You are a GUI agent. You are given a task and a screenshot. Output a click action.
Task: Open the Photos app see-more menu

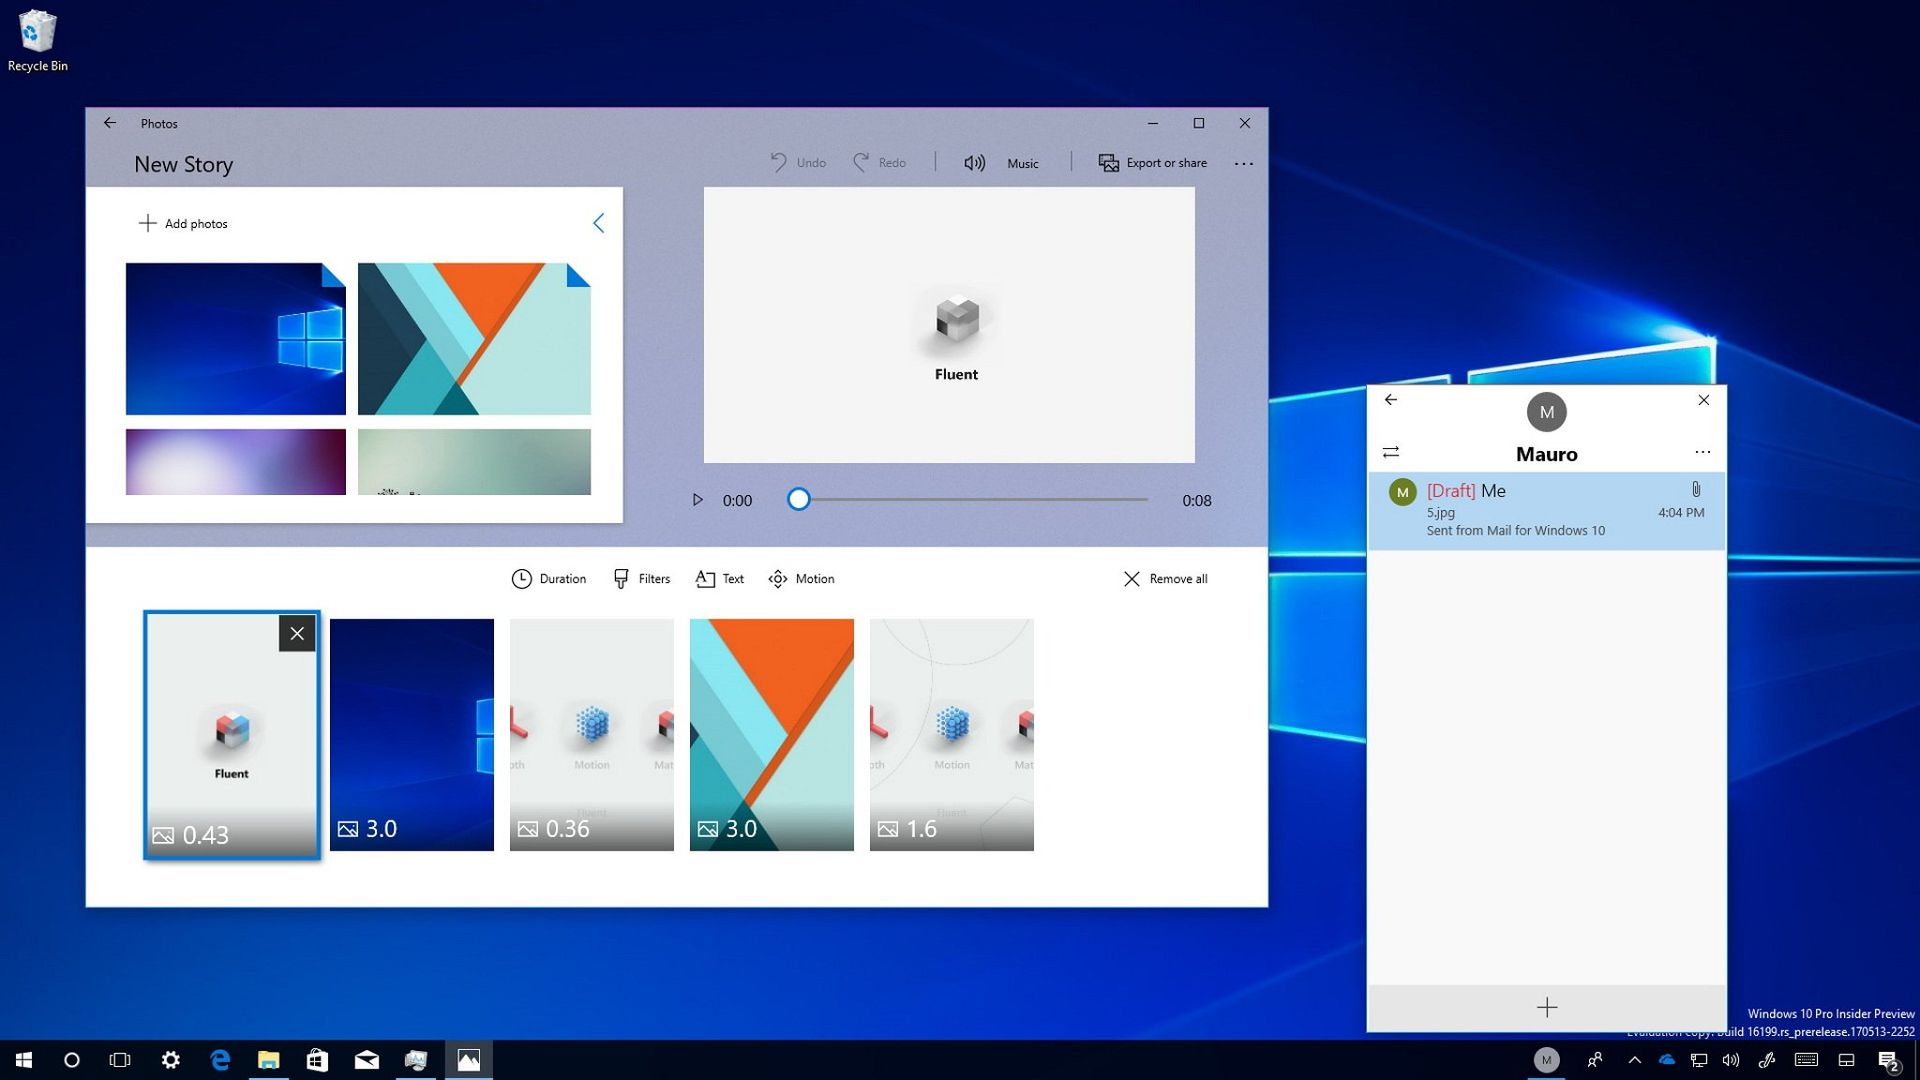pos(1244,163)
